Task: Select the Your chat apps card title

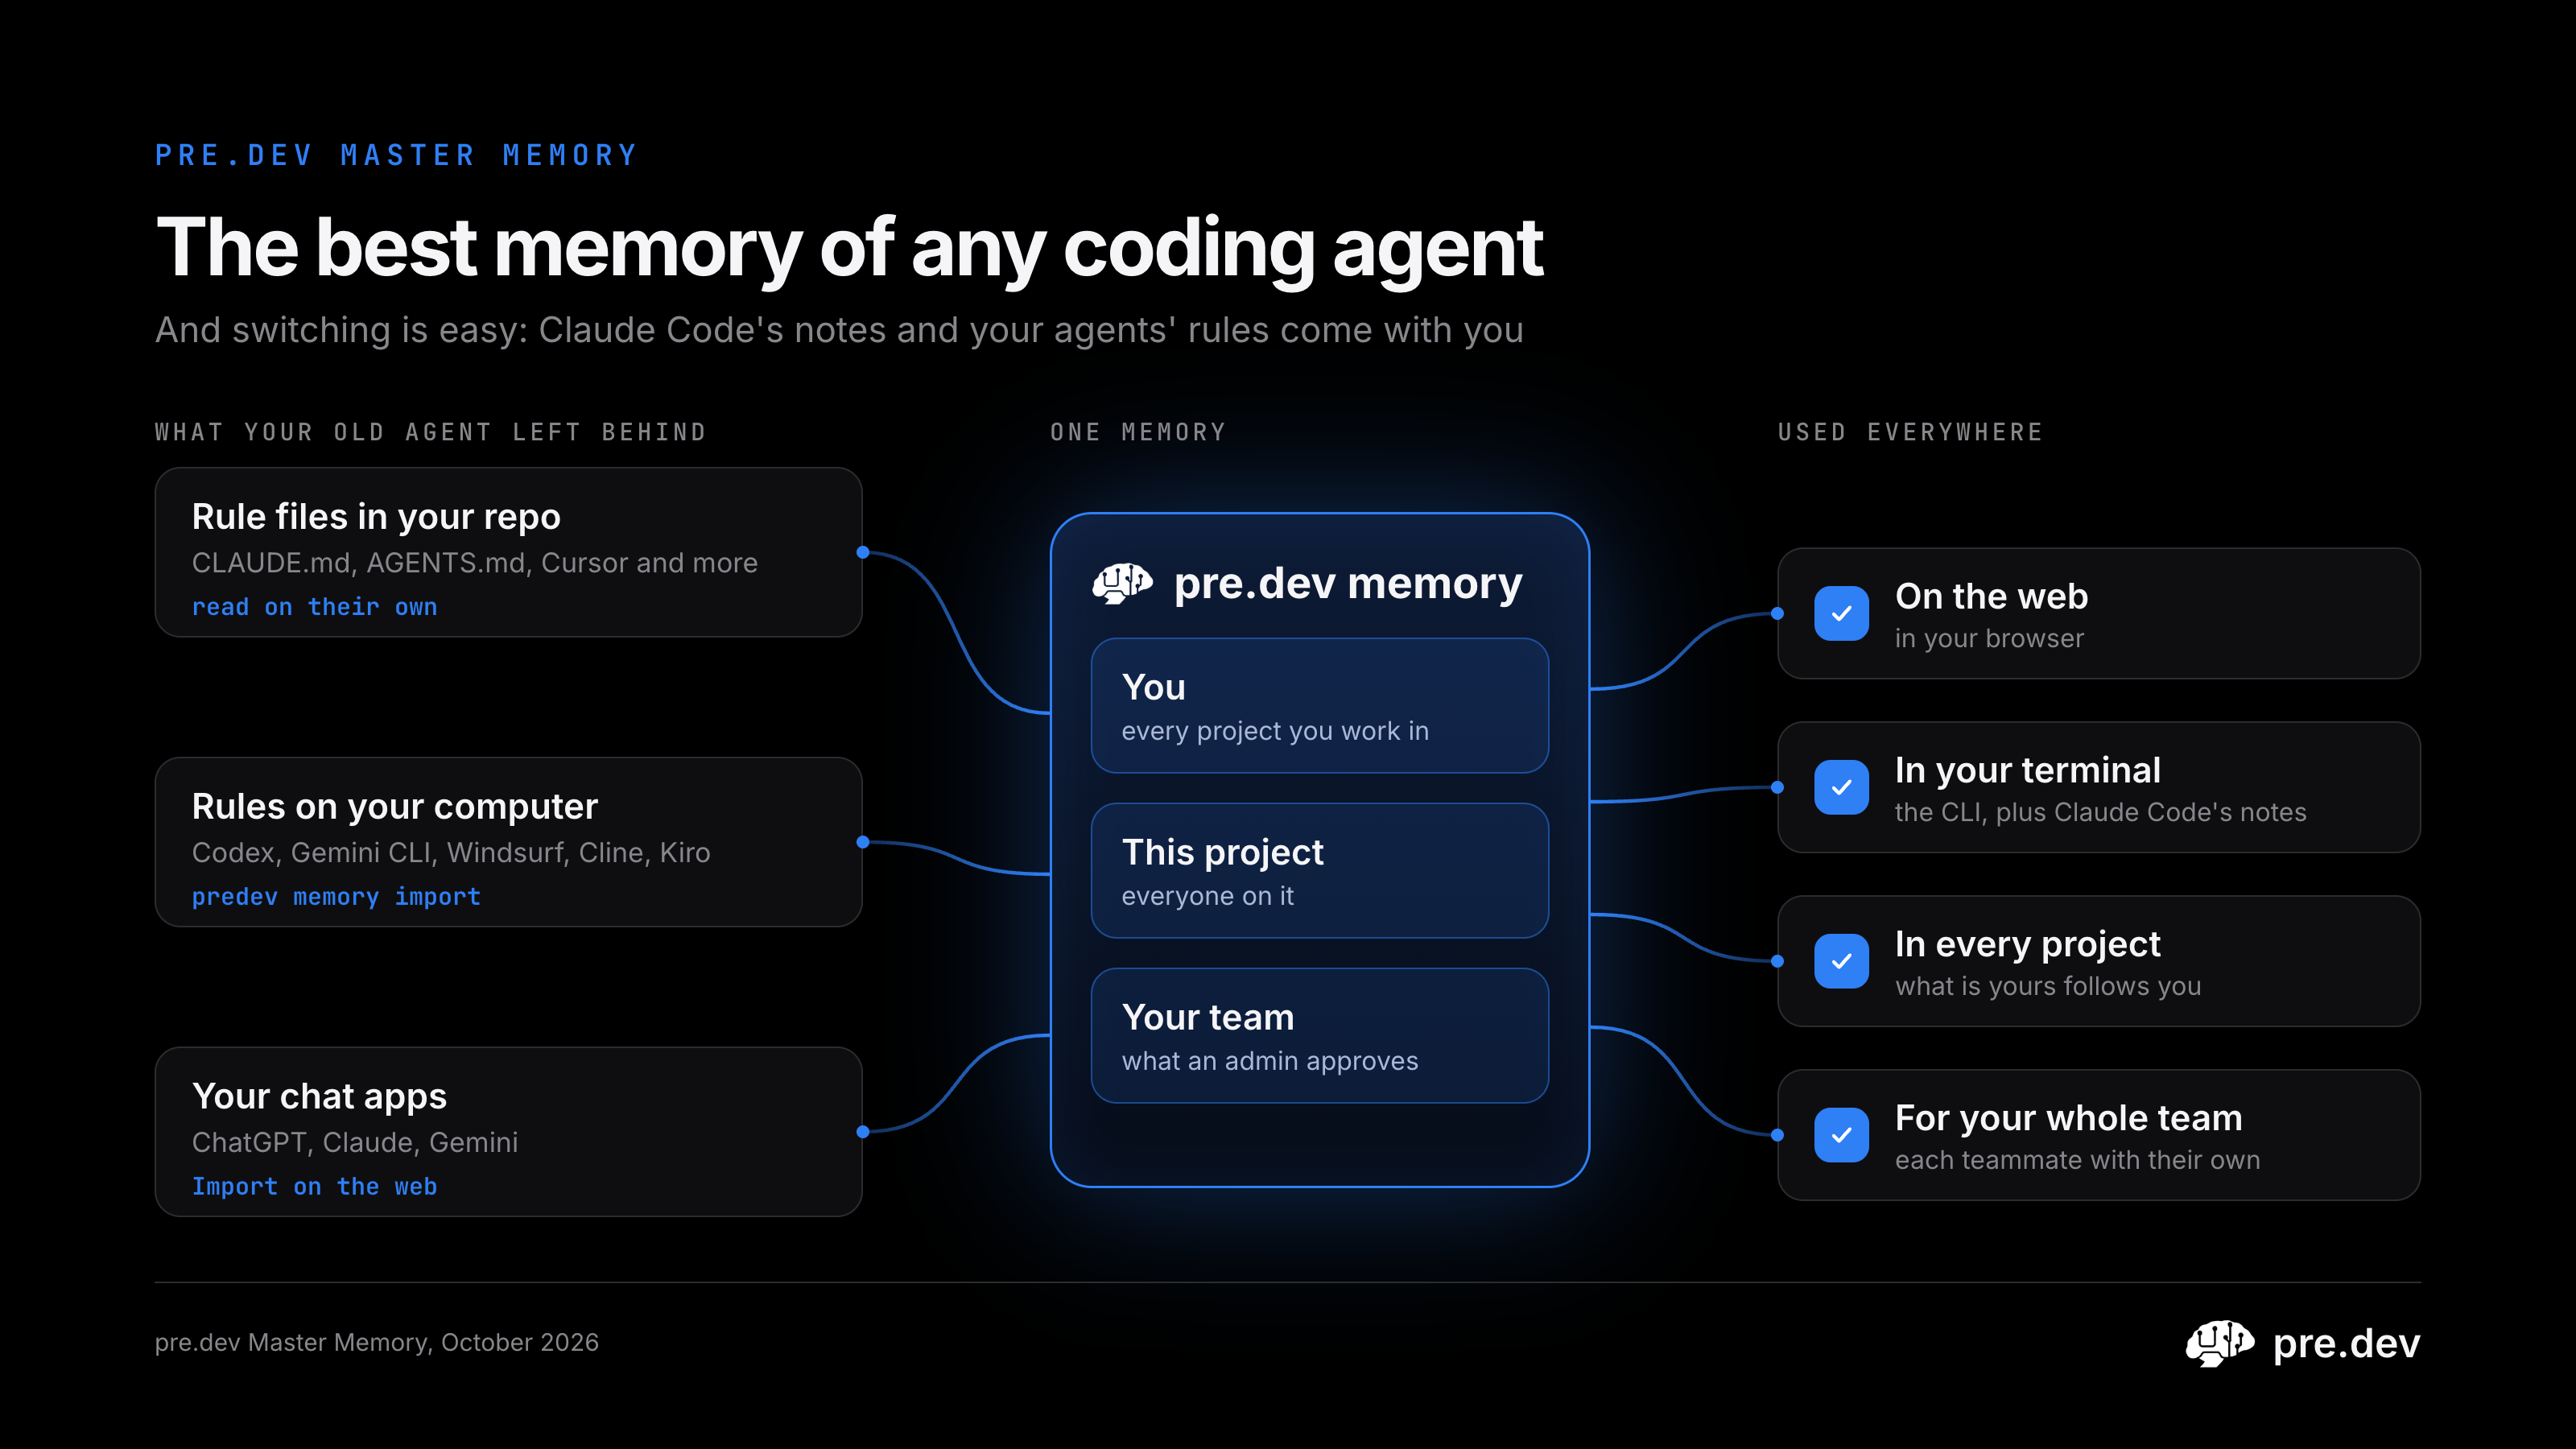Action: (x=319, y=1097)
